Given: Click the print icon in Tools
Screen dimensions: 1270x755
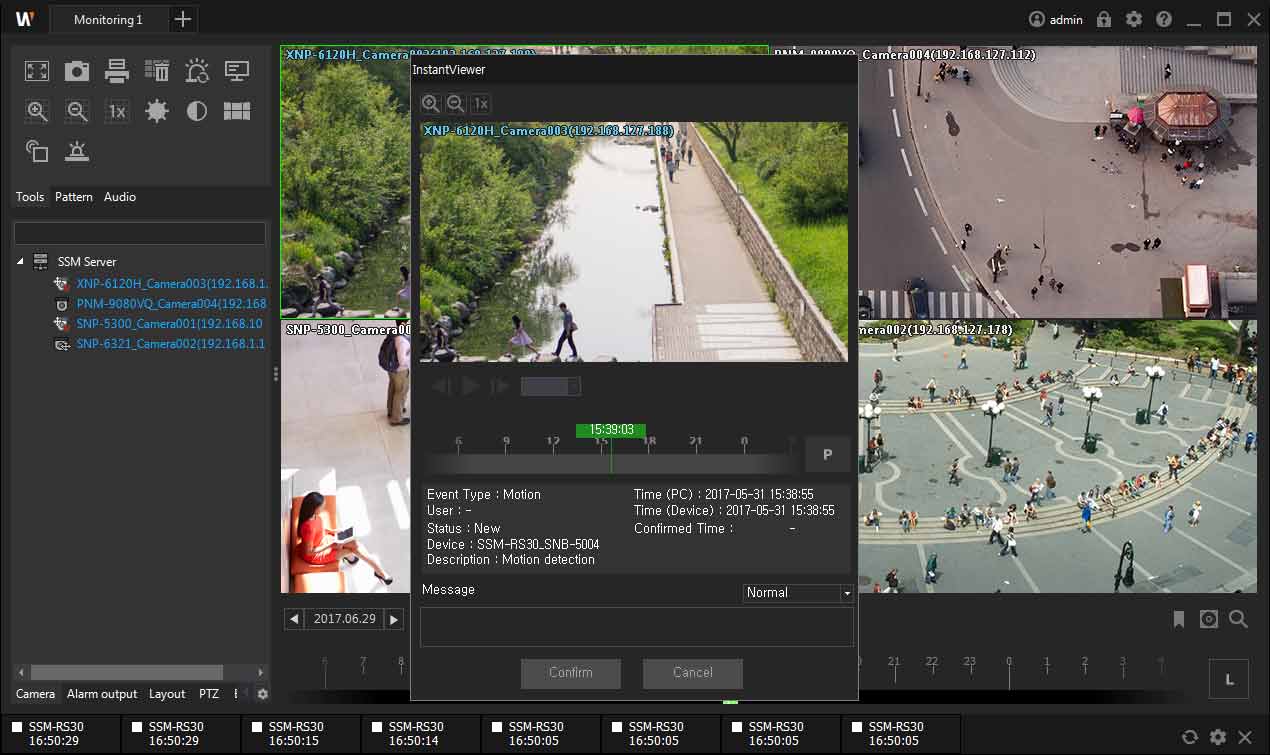Looking at the screenshot, I should pyautogui.click(x=117, y=71).
